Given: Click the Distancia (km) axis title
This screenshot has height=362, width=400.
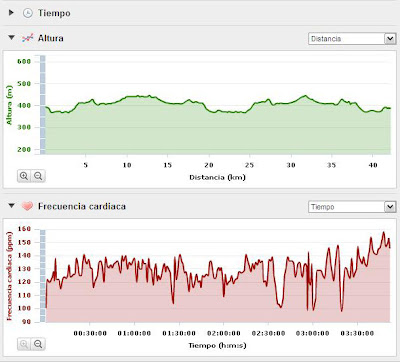Looking at the screenshot, I should 217,177.
